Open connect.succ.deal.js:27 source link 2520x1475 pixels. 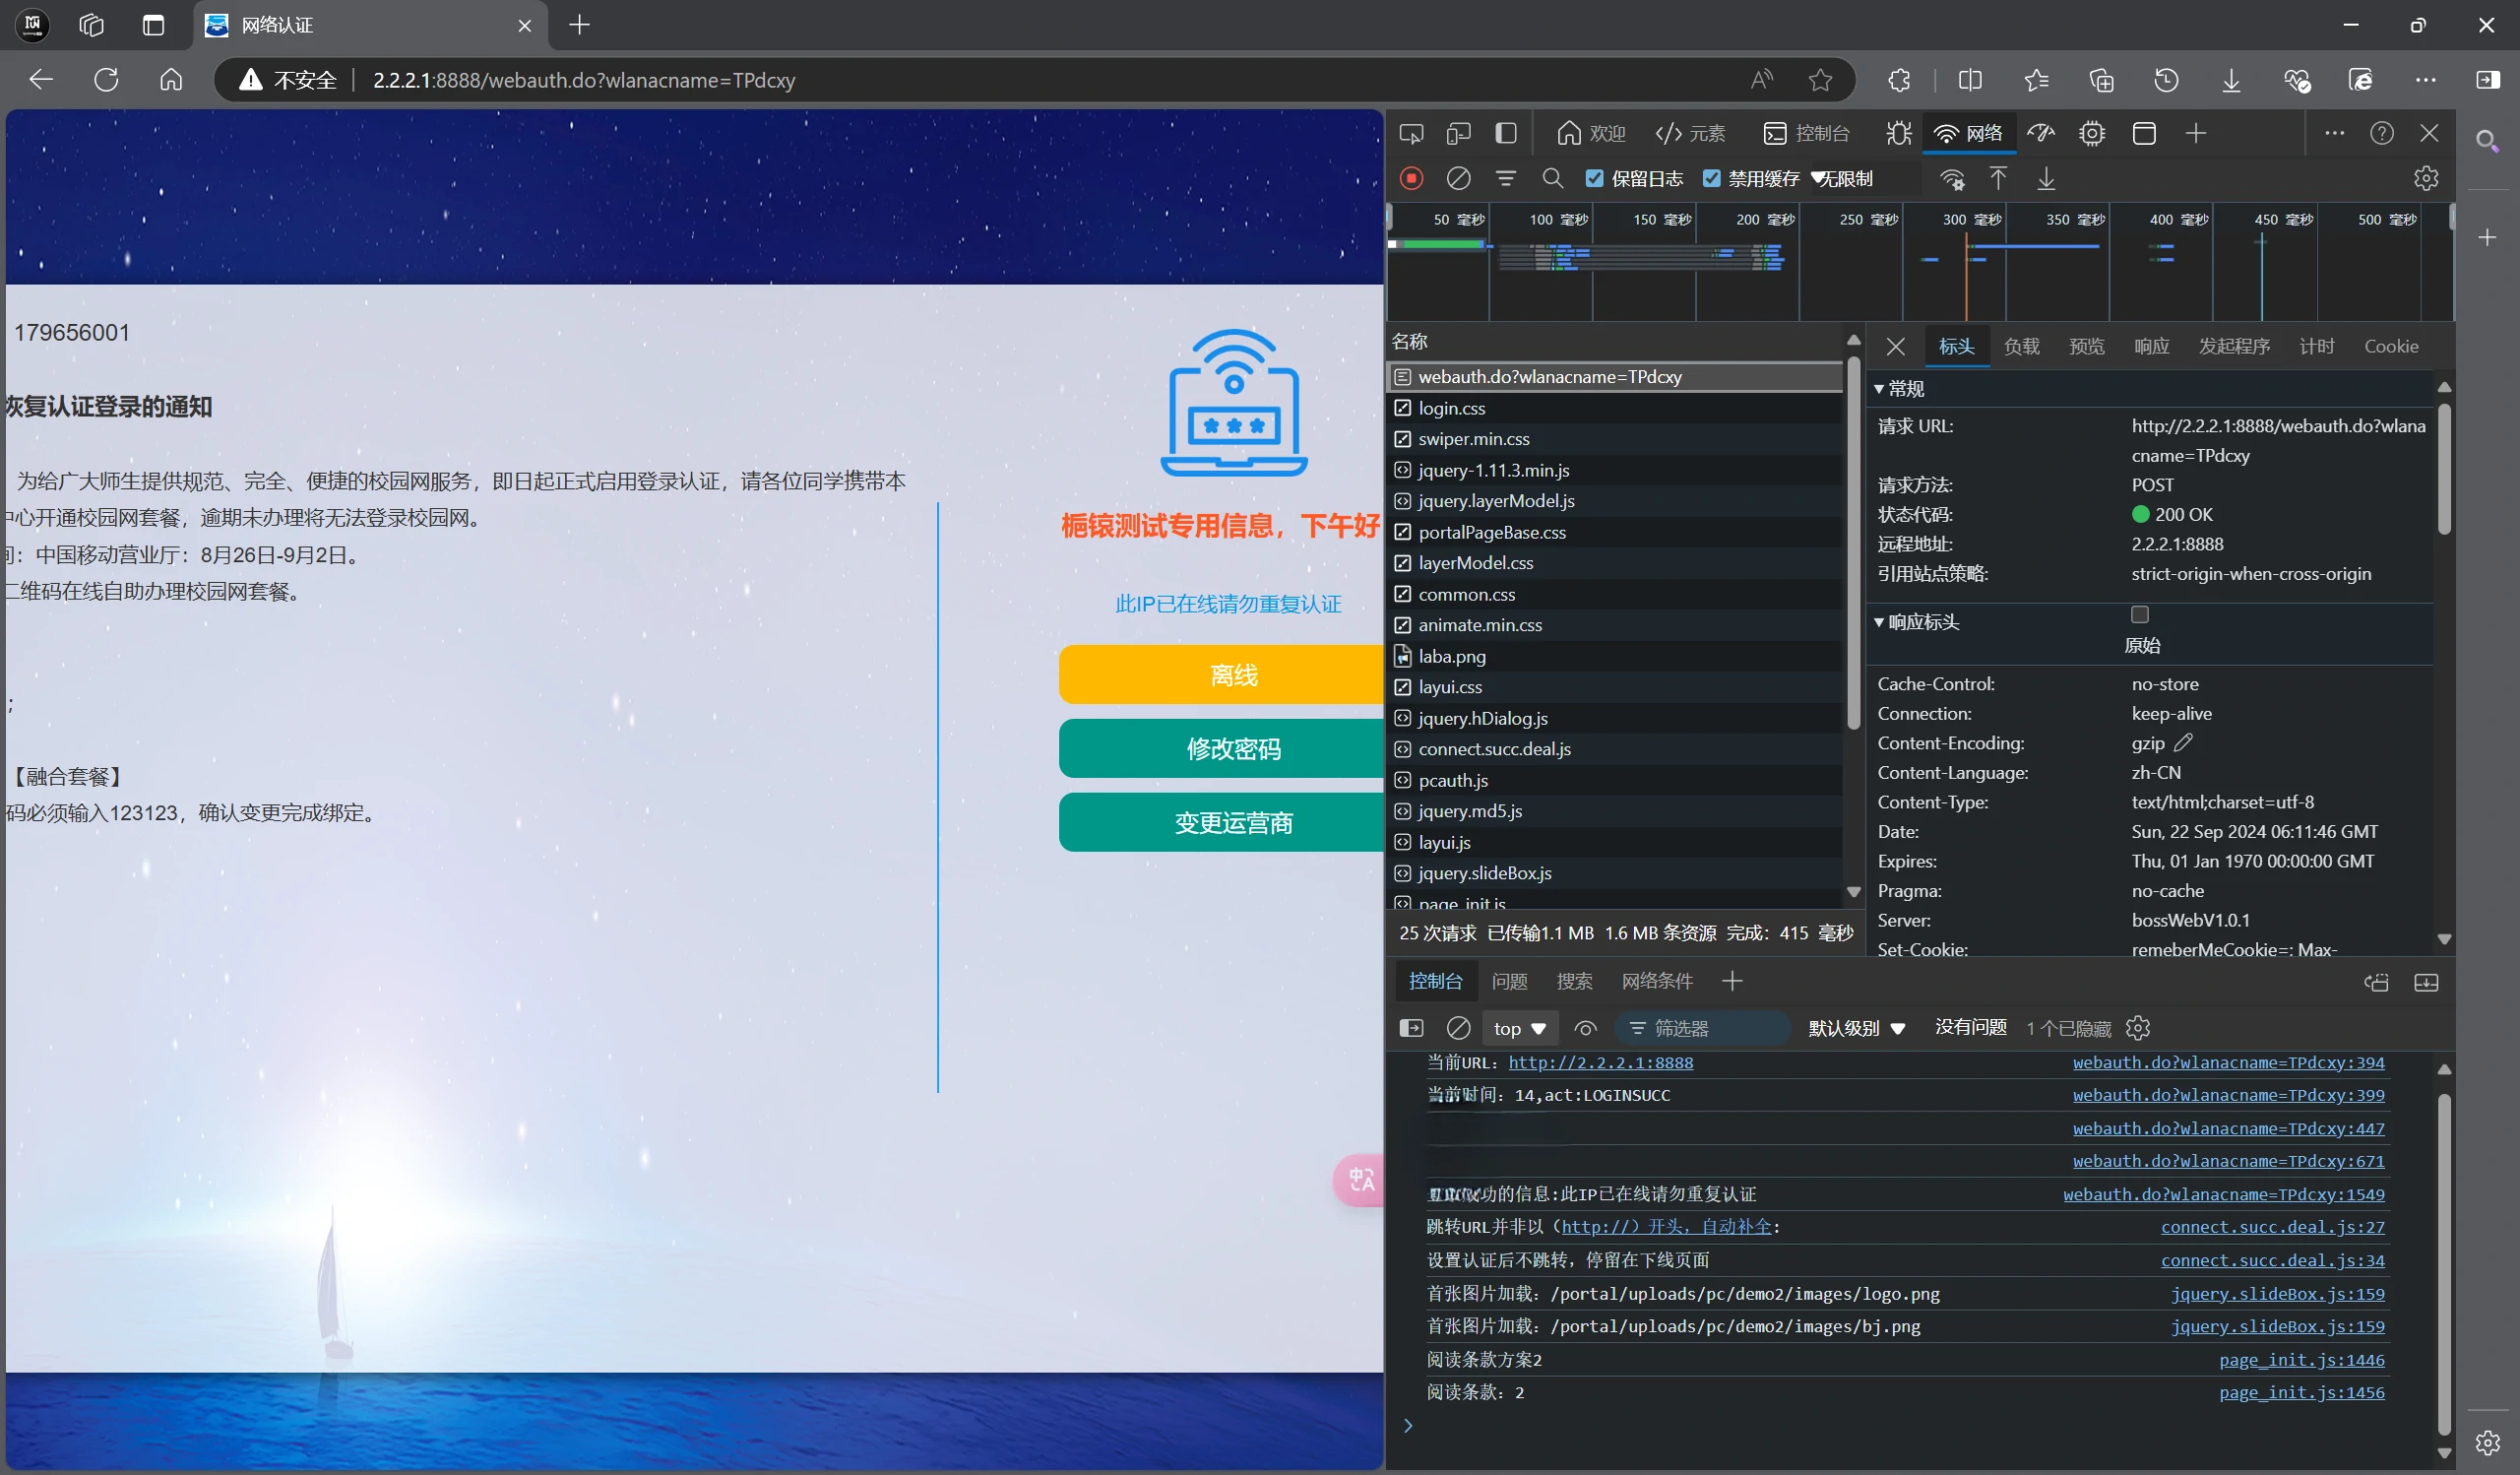pos(2272,1227)
